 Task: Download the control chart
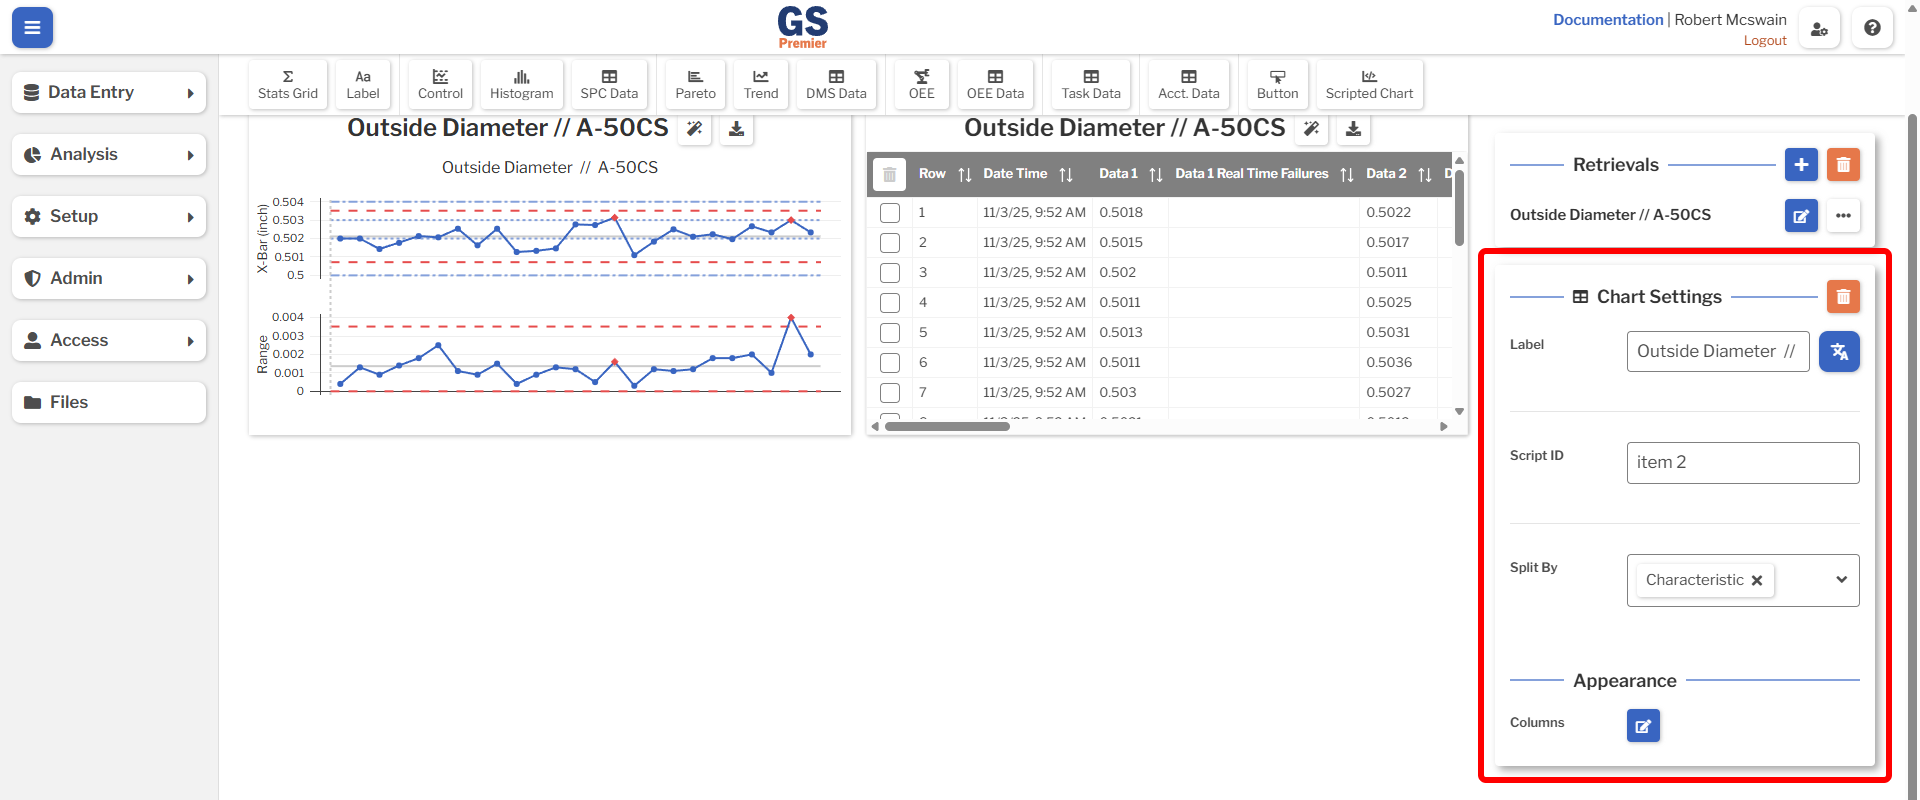pyautogui.click(x=736, y=129)
